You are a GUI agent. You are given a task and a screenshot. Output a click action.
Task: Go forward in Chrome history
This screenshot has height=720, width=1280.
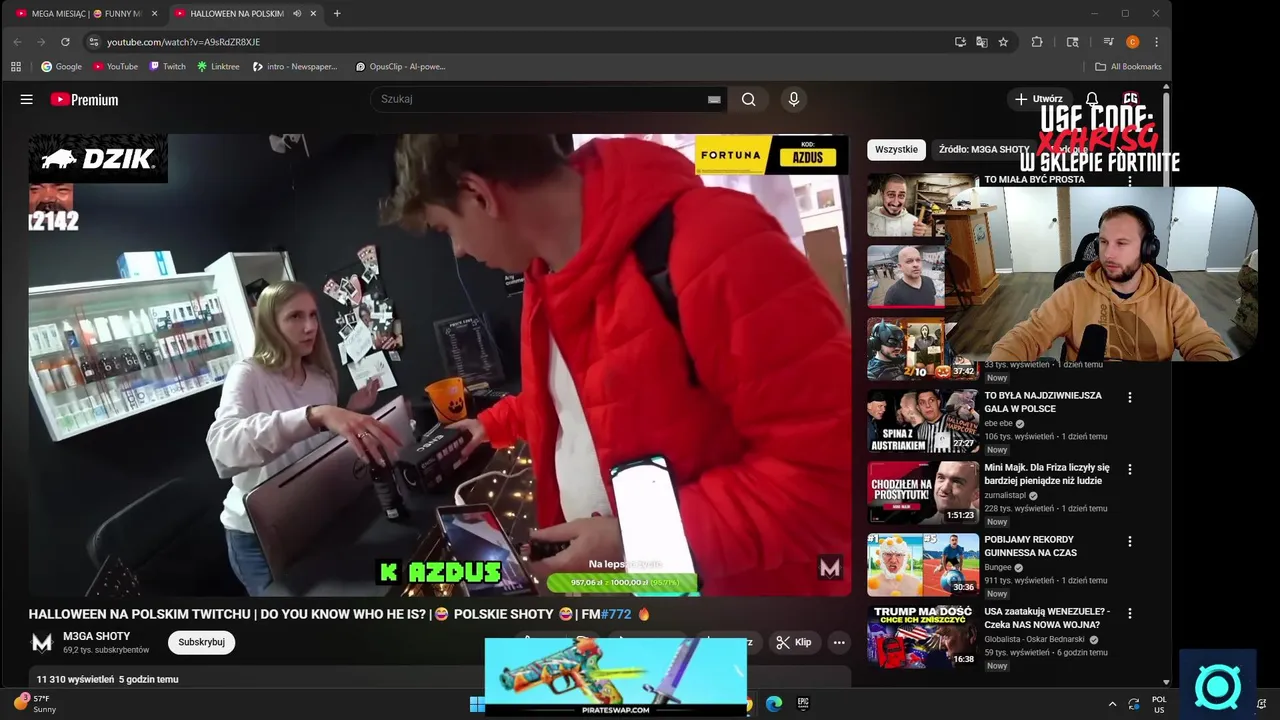tap(41, 42)
